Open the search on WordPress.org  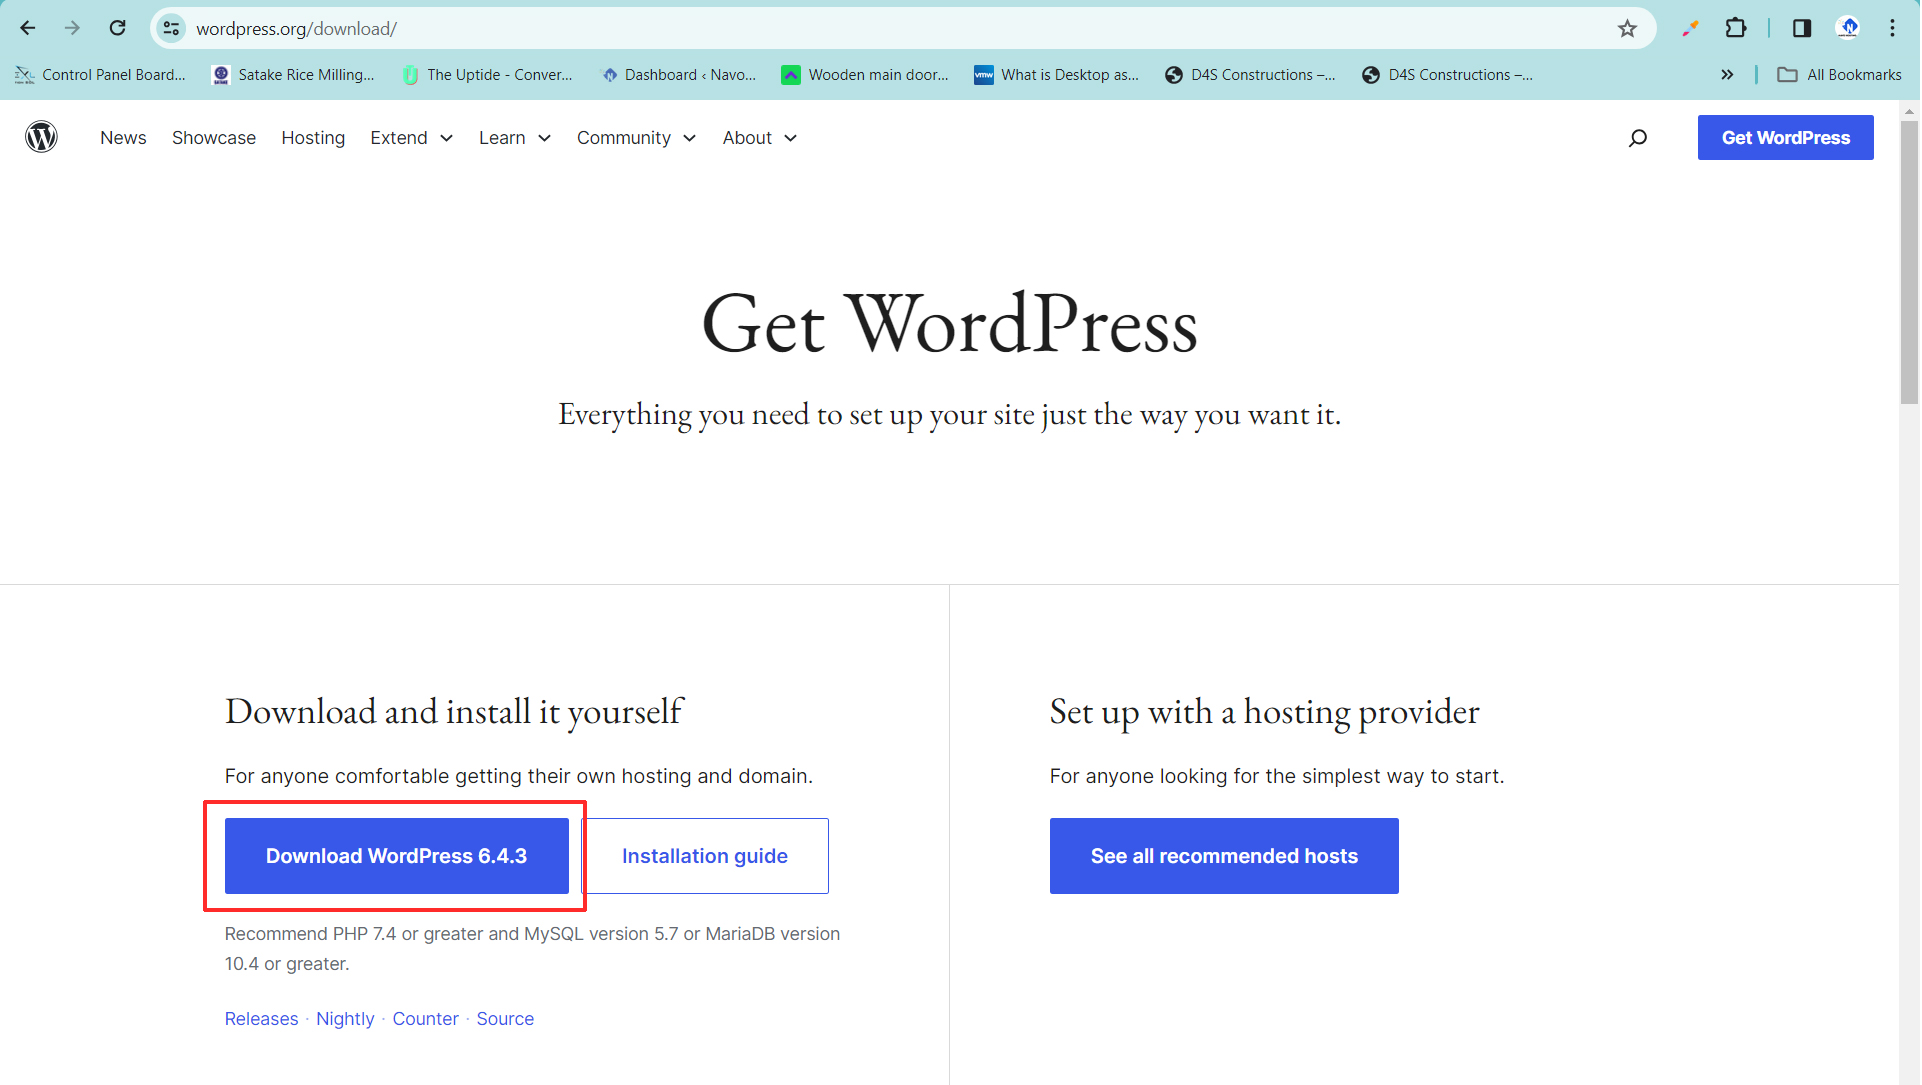[1638, 137]
